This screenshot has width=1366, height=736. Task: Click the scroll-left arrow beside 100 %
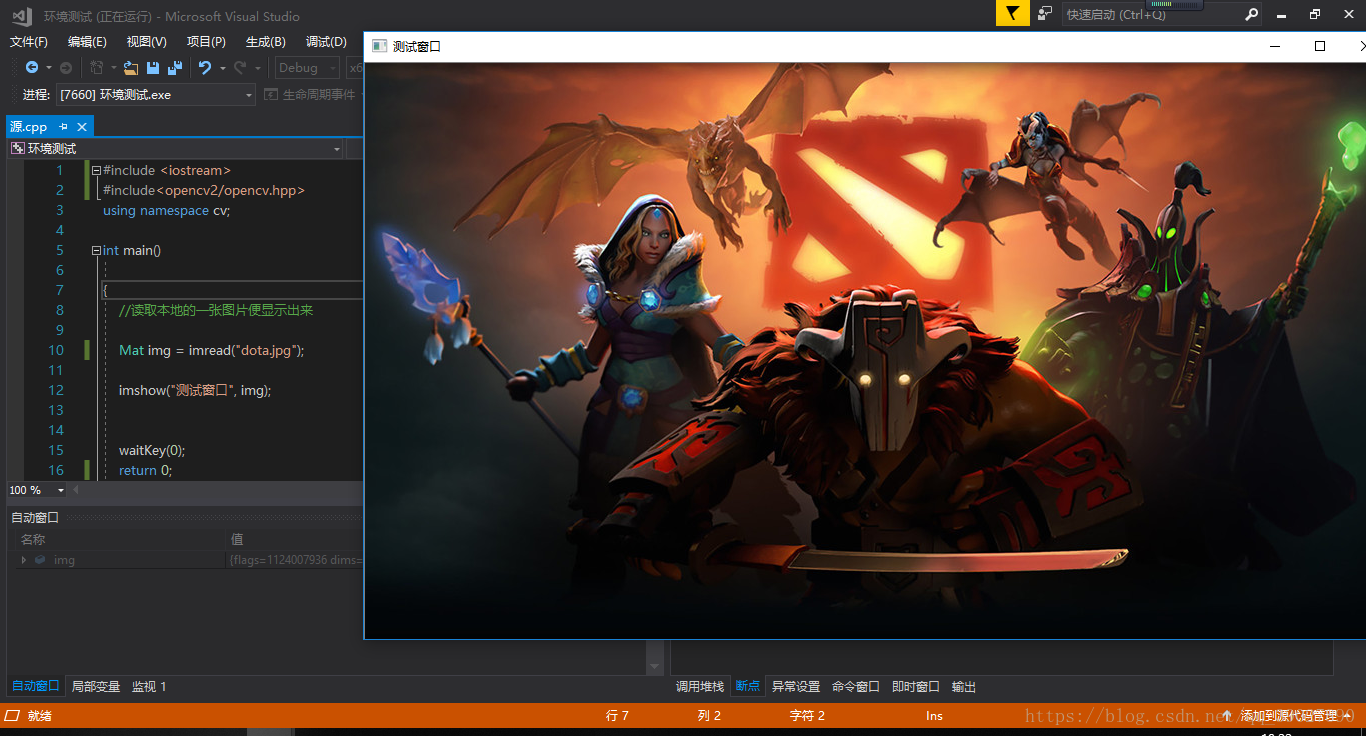[x=76, y=490]
